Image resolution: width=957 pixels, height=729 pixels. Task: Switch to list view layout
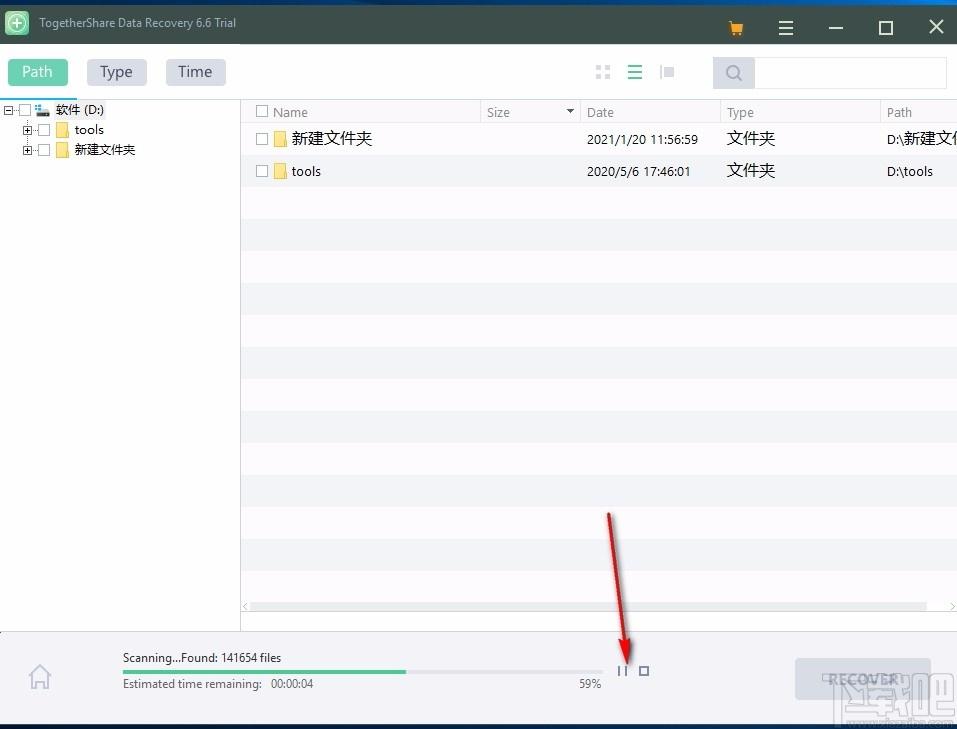tap(634, 72)
